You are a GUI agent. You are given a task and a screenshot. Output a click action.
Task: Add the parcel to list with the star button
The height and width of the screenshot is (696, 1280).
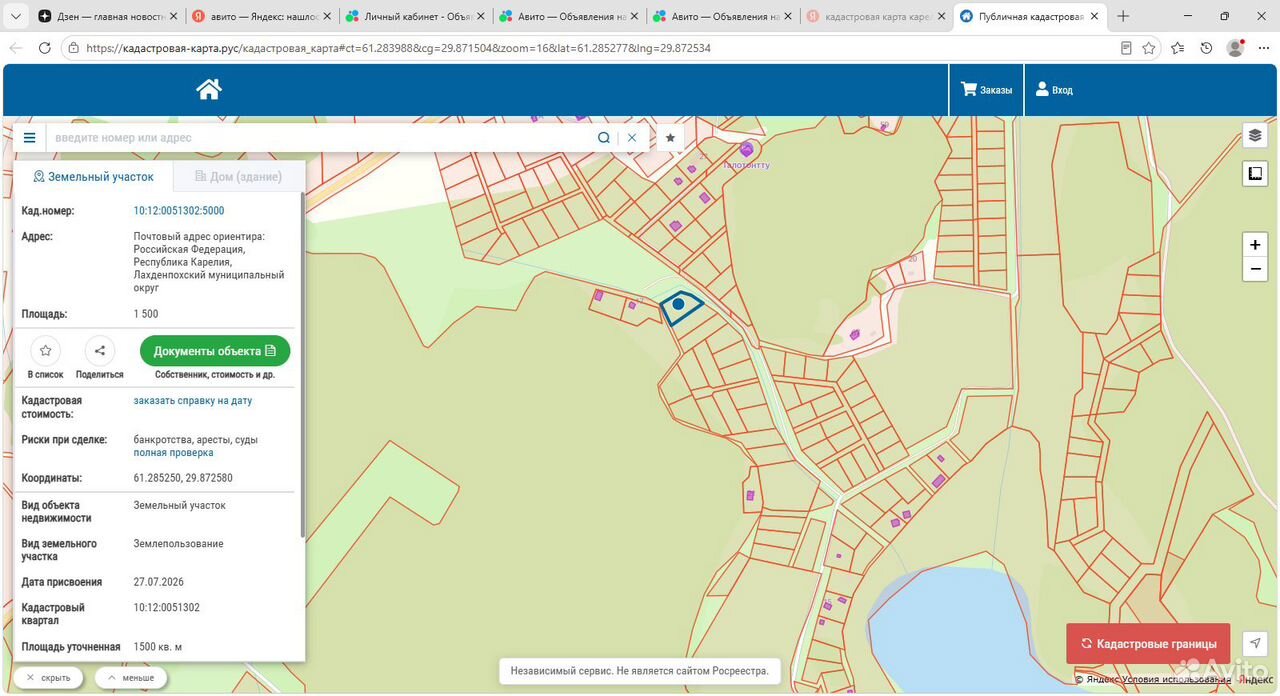tap(46, 351)
